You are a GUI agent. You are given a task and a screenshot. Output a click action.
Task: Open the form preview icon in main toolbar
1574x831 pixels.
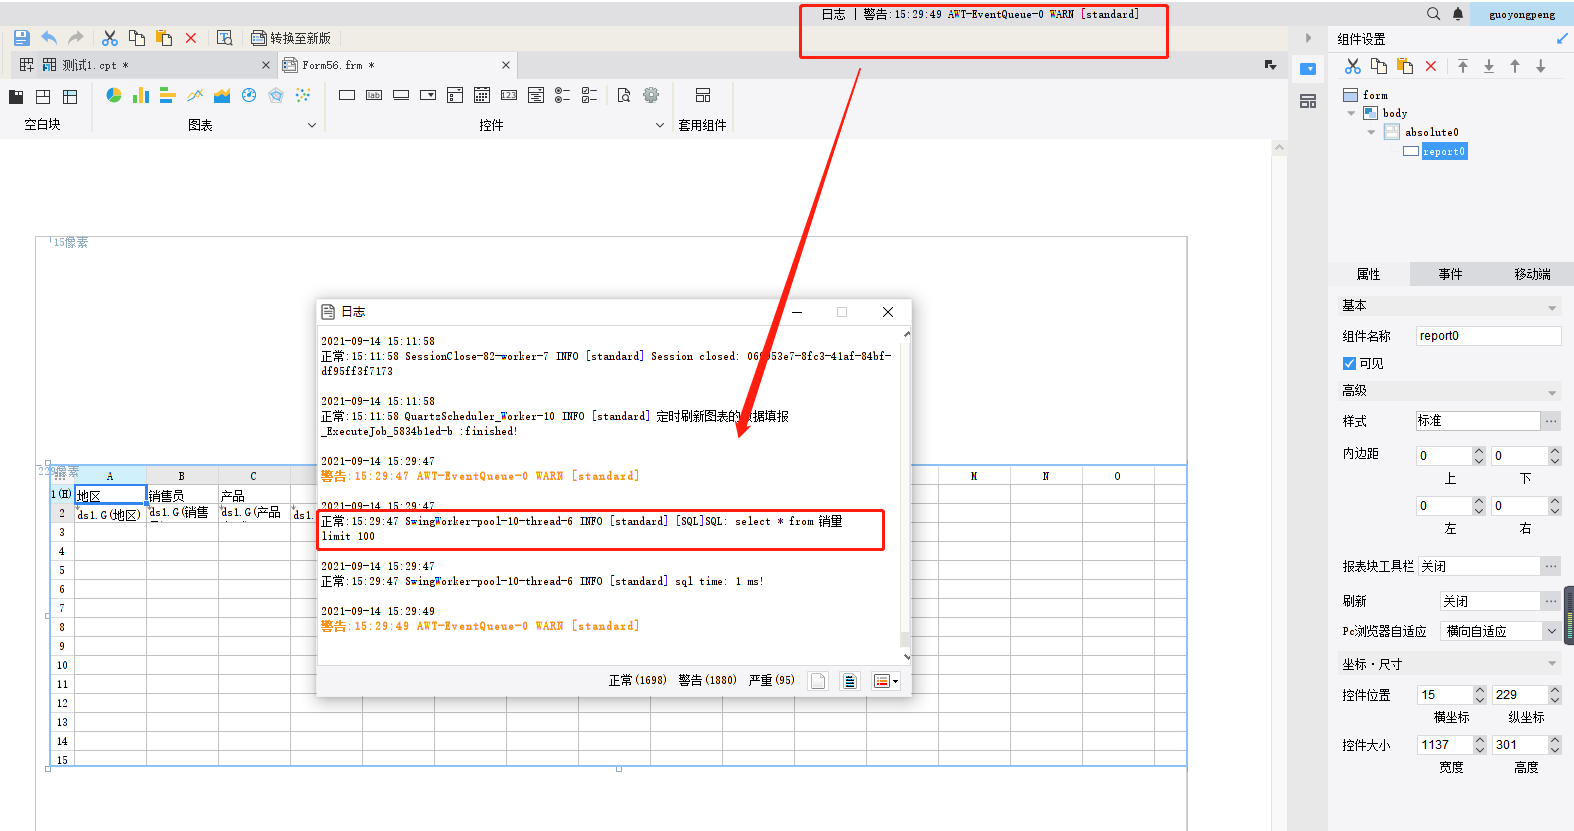(x=225, y=38)
